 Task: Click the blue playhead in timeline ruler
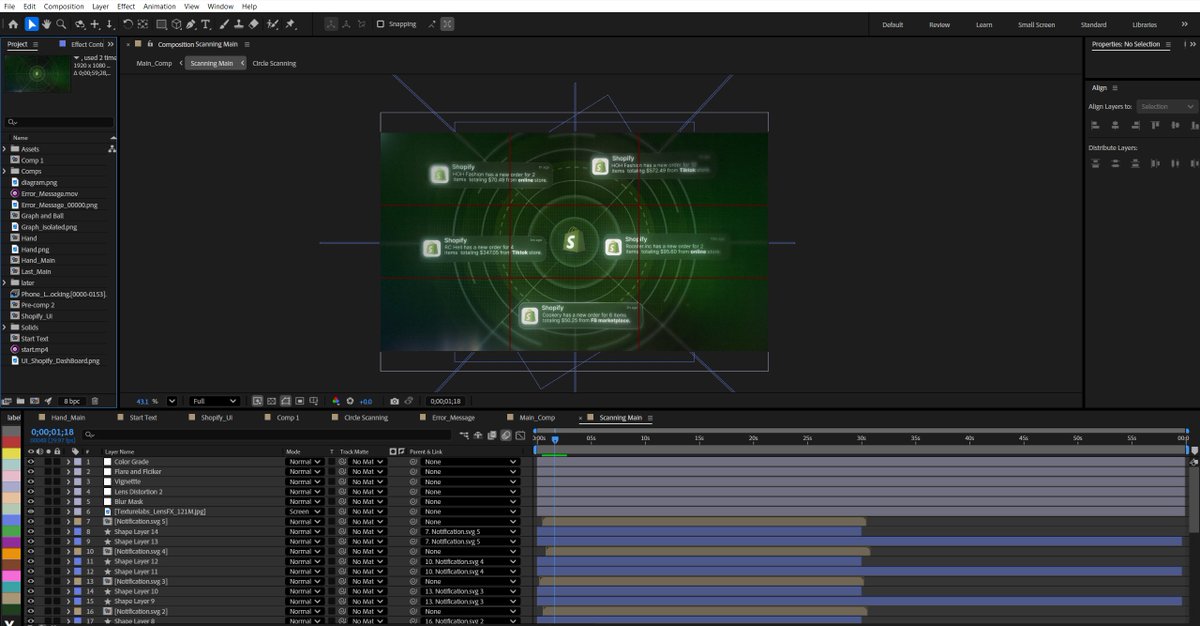pos(555,439)
